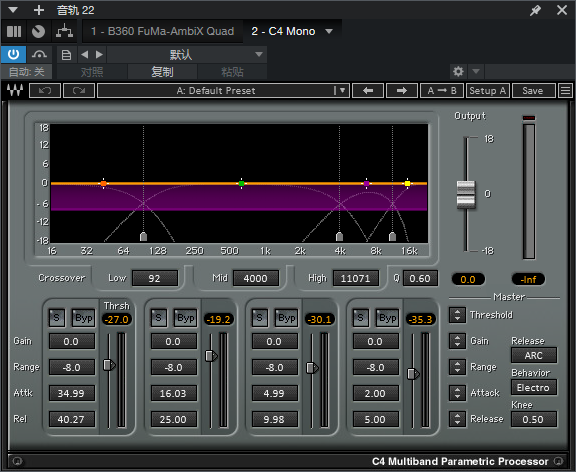The width and height of the screenshot is (576, 472).
Task: Edit the Q value field 0.60
Action: click(420, 278)
